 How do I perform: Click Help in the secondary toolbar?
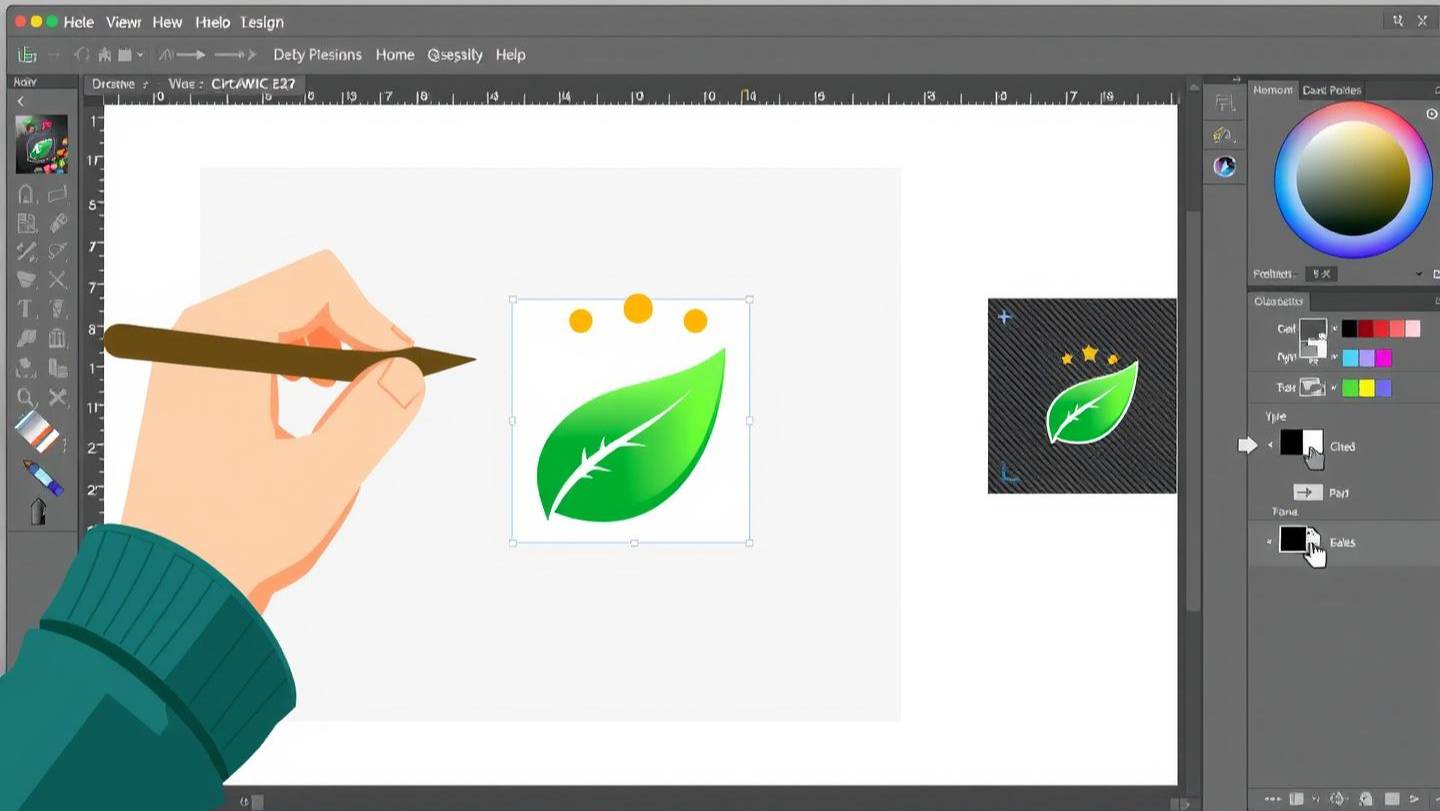pos(510,55)
